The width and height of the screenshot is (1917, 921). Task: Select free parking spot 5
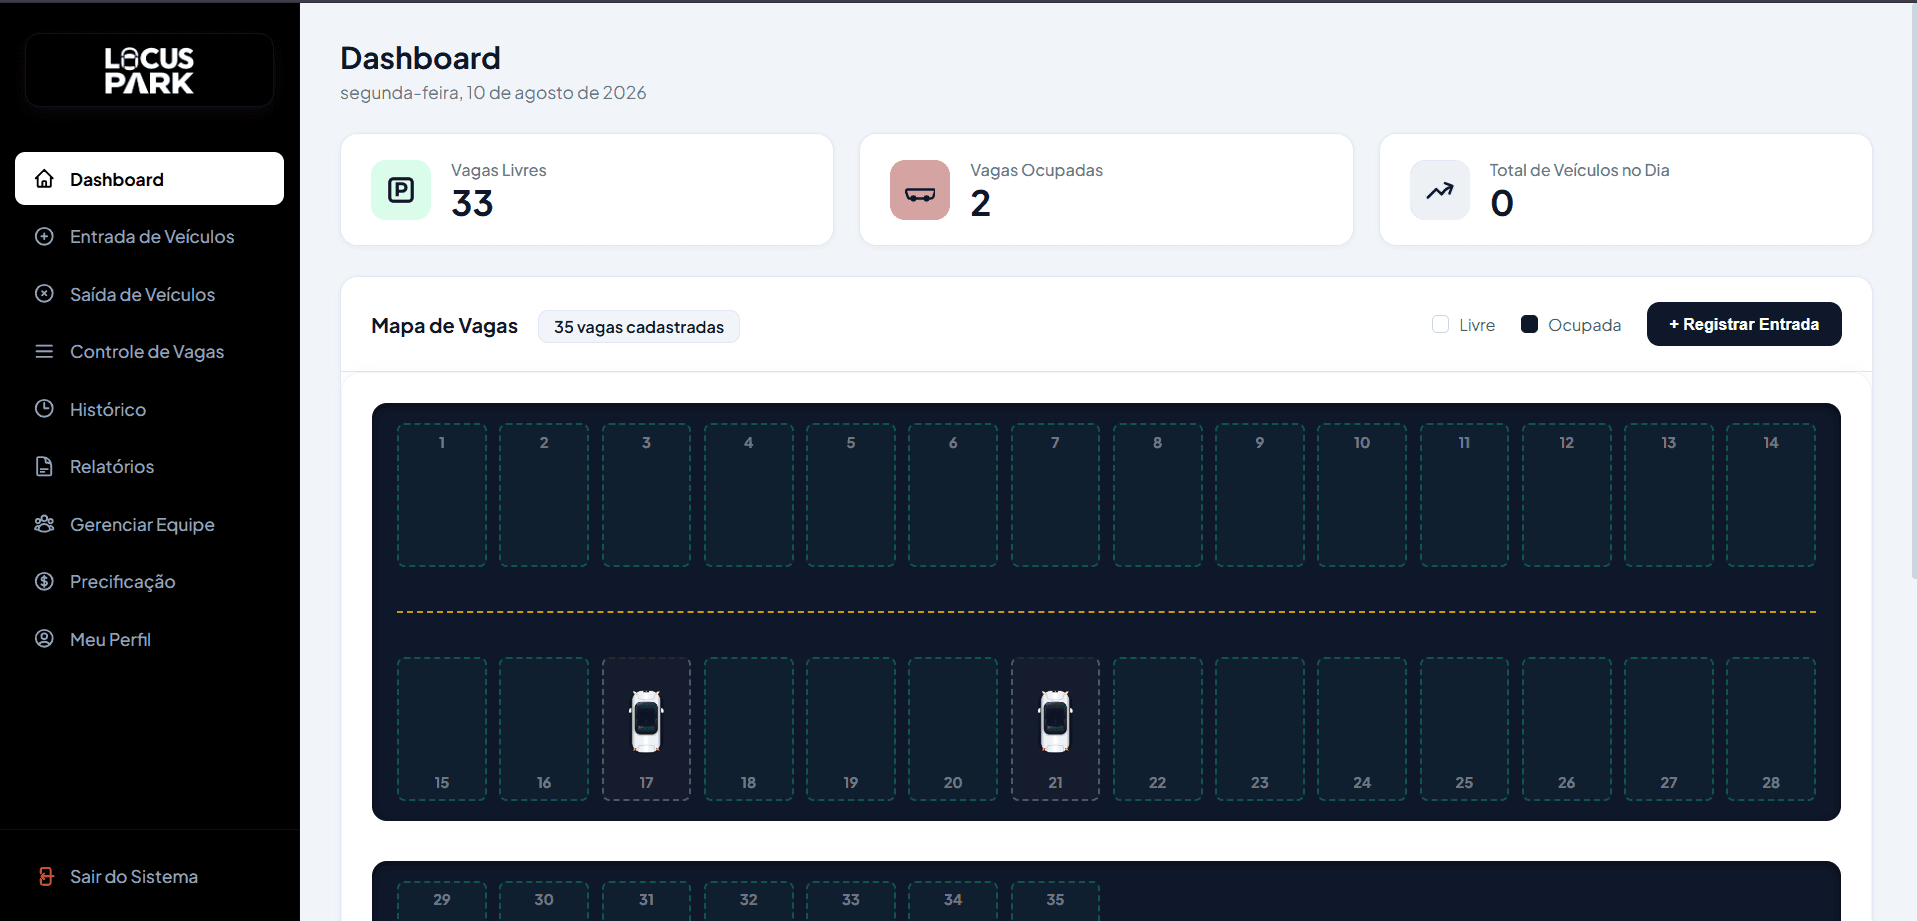851,495
